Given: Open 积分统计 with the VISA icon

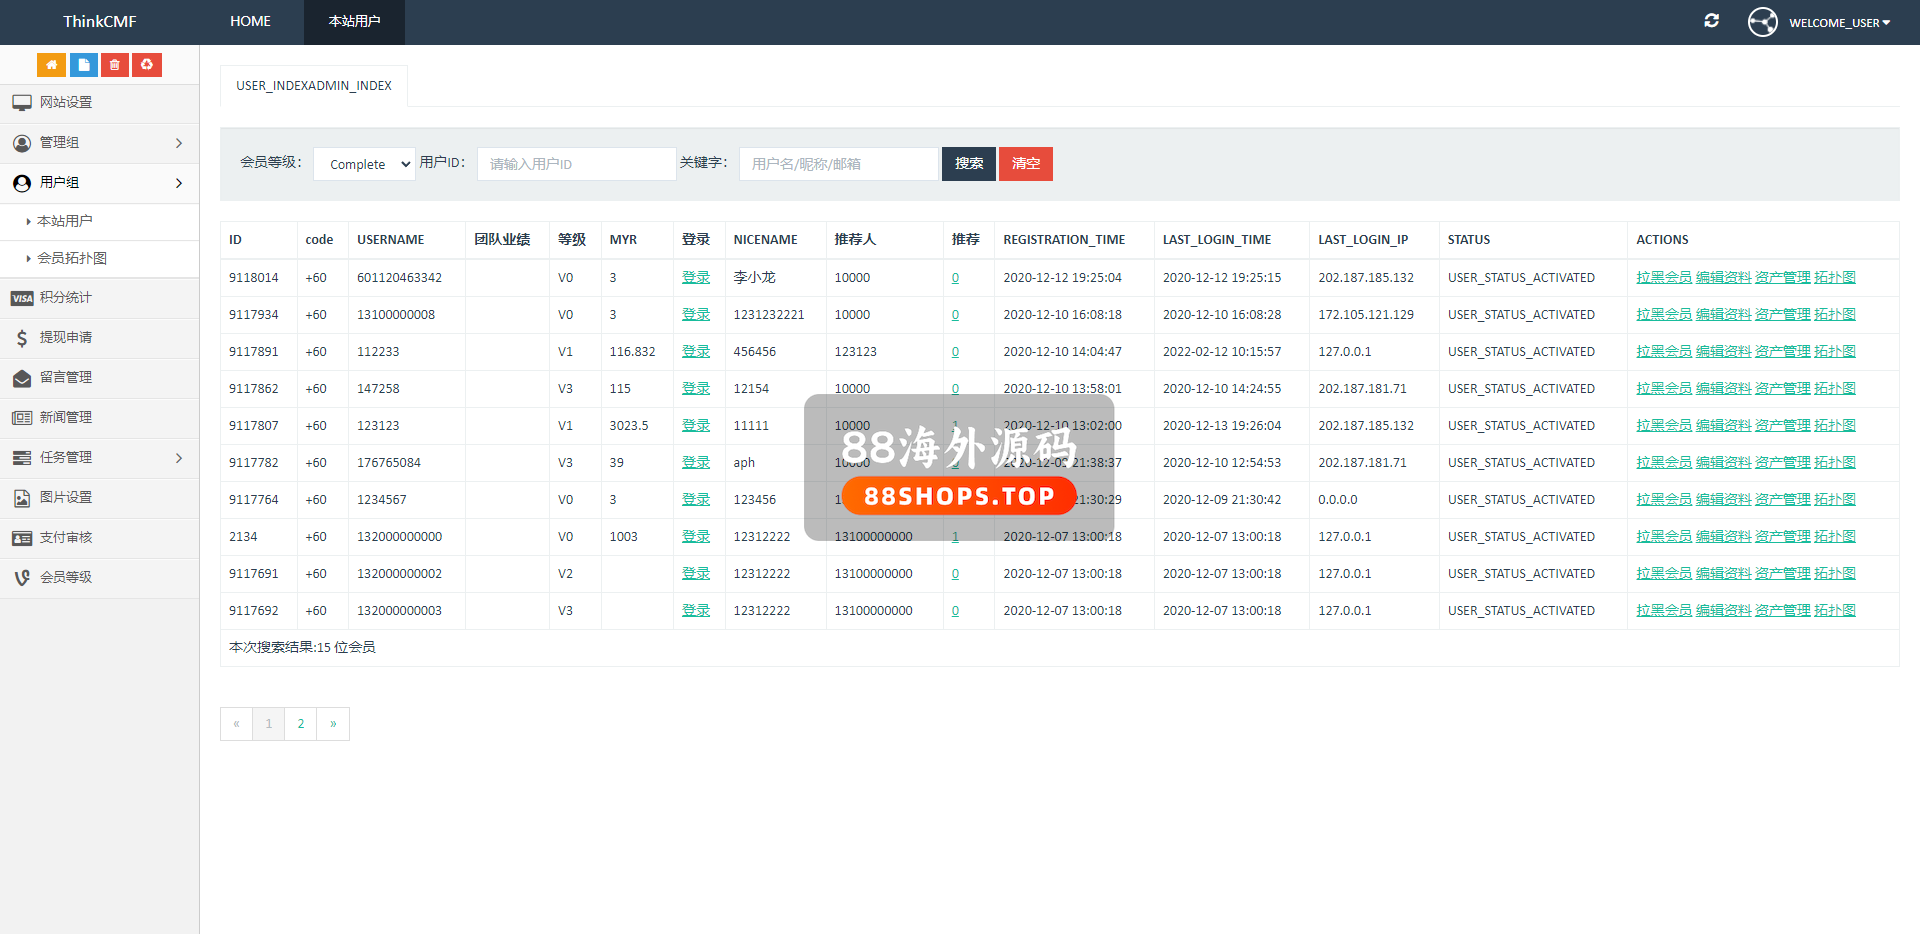Looking at the screenshot, I should click(x=66, y=298).
